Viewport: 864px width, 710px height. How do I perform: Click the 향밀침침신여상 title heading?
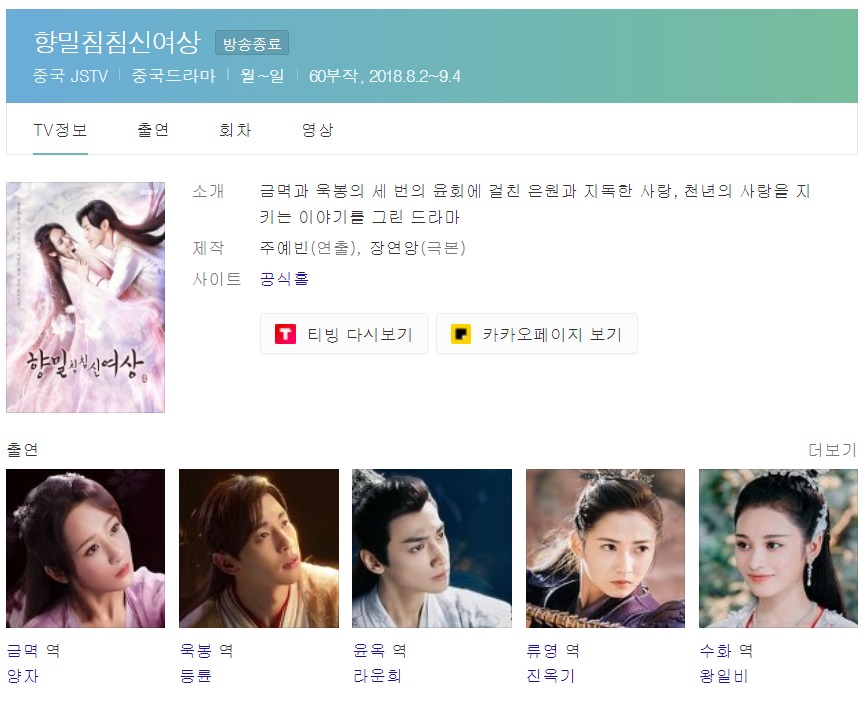tap(117, 42)
